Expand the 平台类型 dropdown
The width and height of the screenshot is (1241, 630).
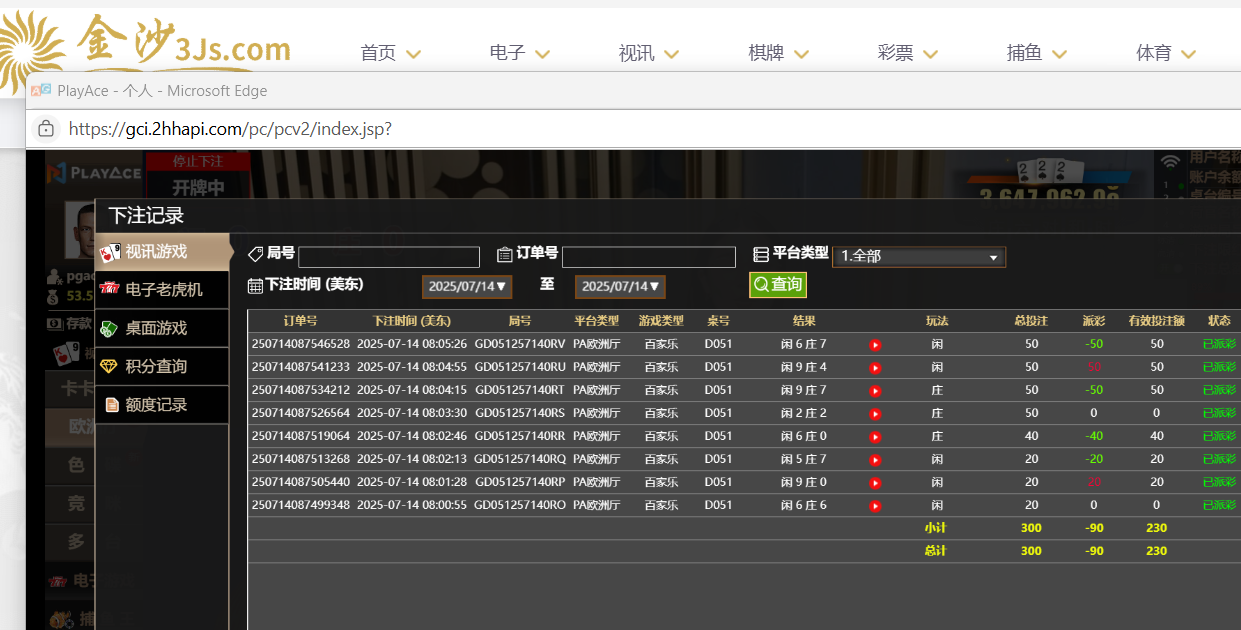[918, 257]
